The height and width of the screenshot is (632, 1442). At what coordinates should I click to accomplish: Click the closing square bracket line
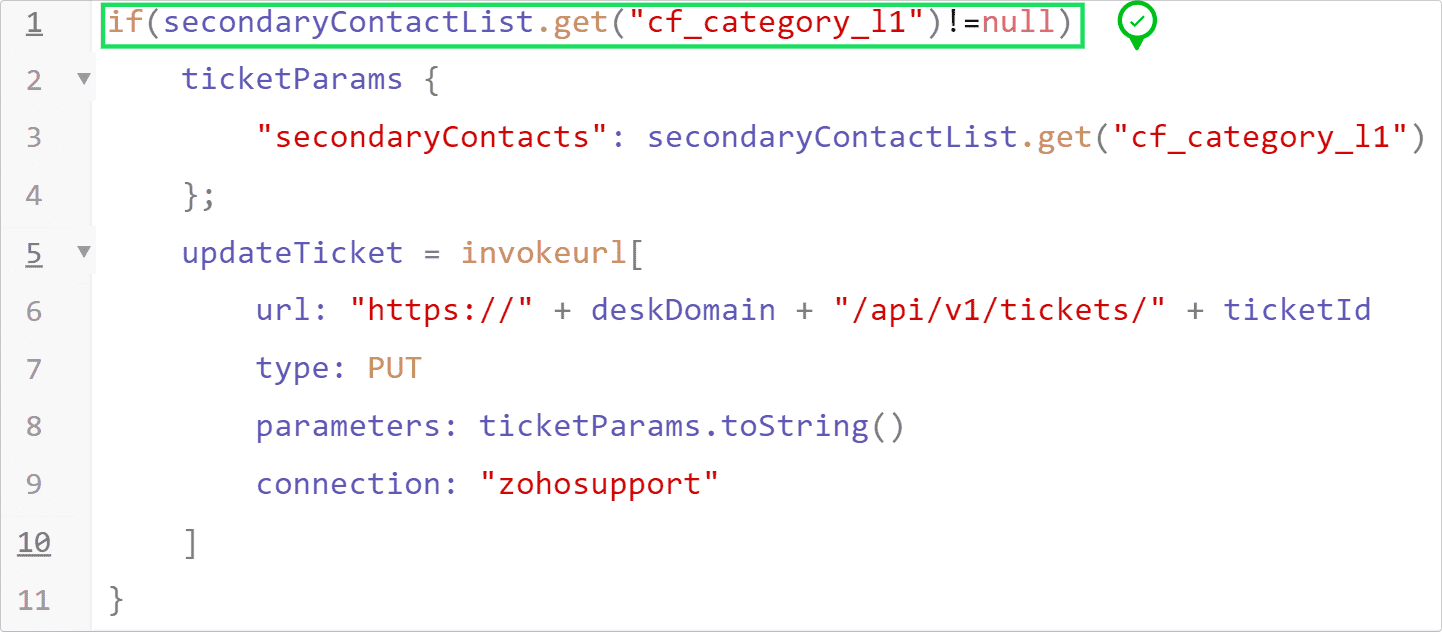191,543
